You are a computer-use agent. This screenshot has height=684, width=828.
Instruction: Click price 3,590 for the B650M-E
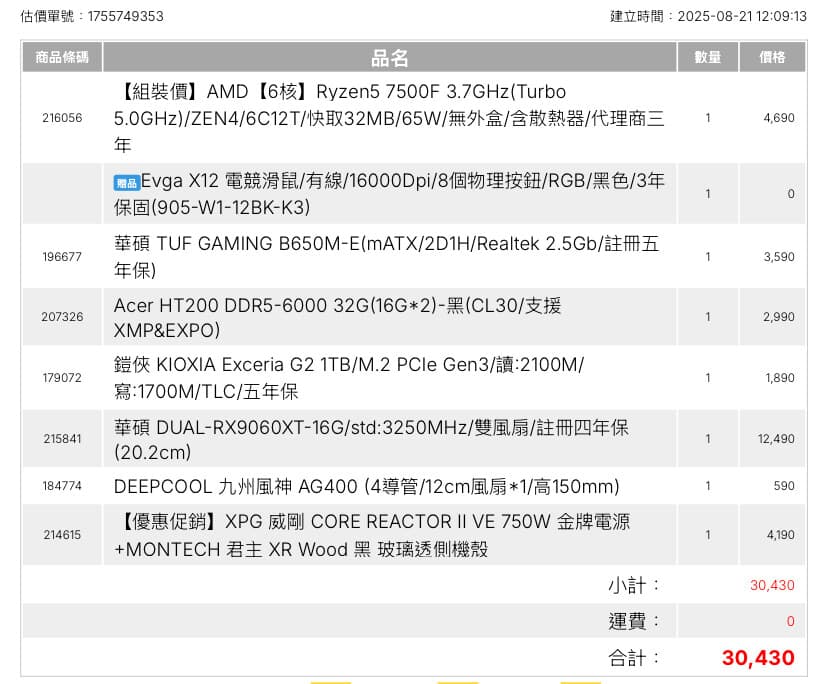coord(779,257)
